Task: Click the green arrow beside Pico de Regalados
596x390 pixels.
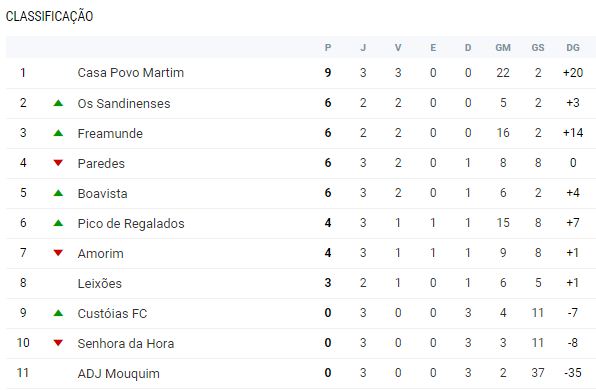Action: [x=58, y=223]
